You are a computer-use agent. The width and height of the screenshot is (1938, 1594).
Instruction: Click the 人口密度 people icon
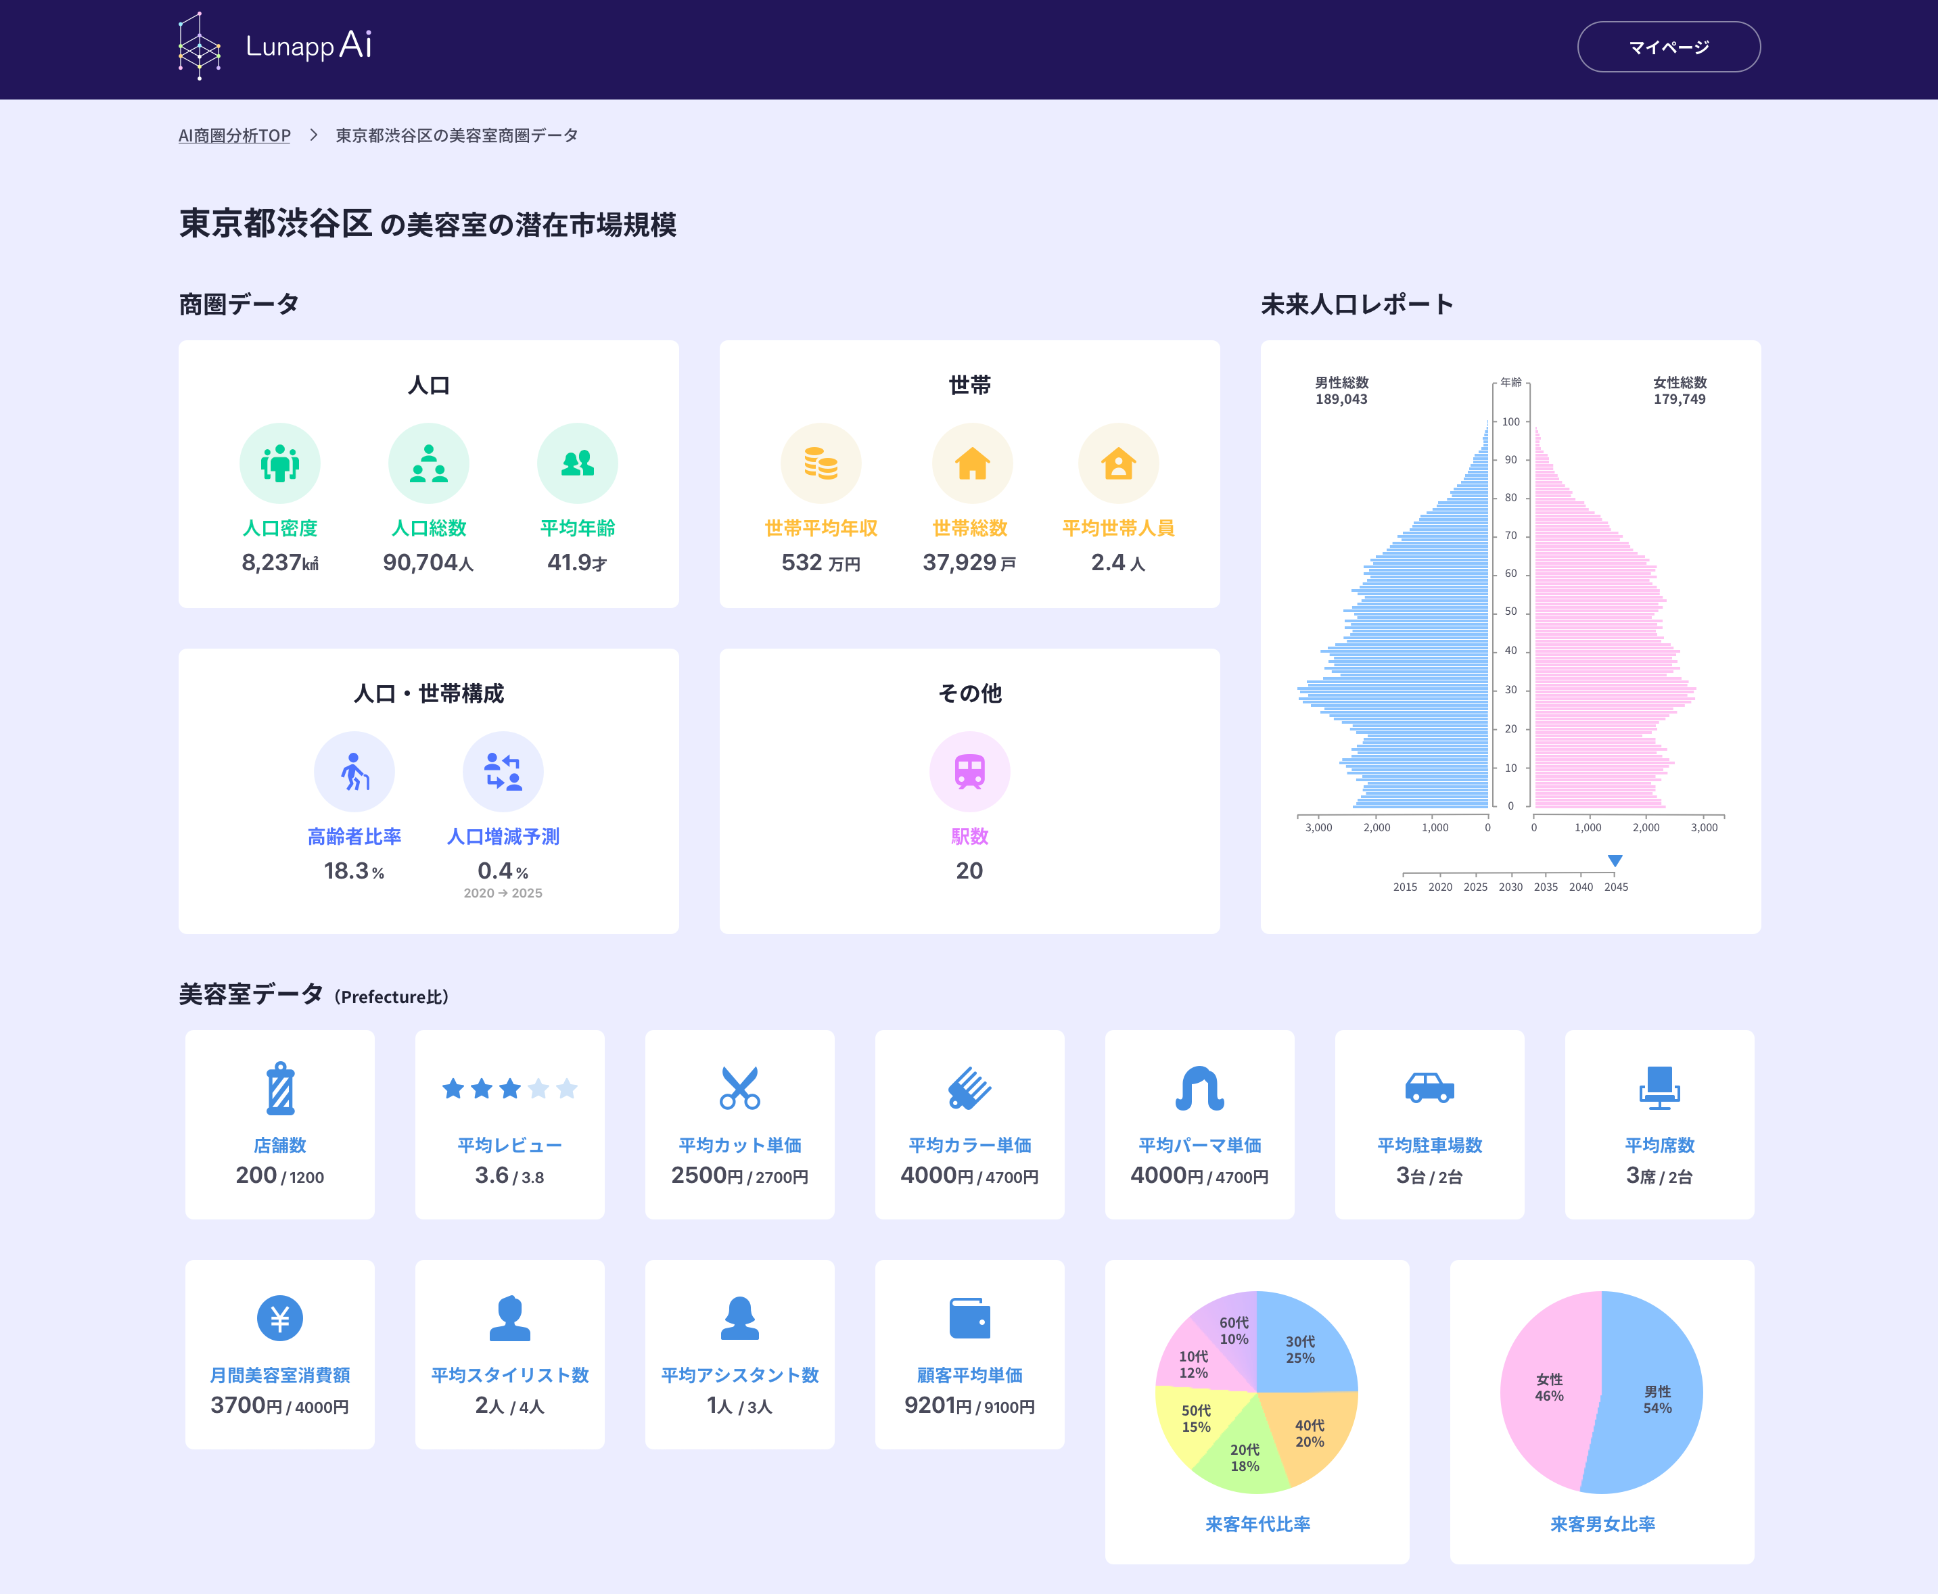tap(280, 463)
